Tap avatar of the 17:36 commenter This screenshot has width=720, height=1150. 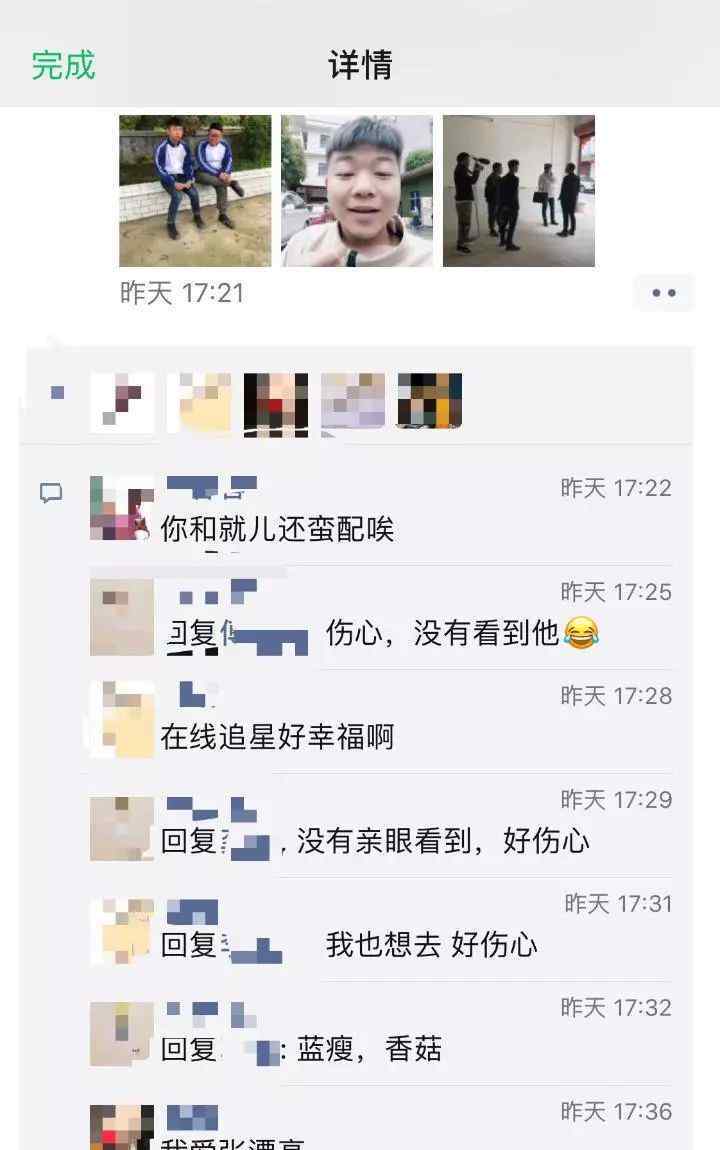[122, 1127]
